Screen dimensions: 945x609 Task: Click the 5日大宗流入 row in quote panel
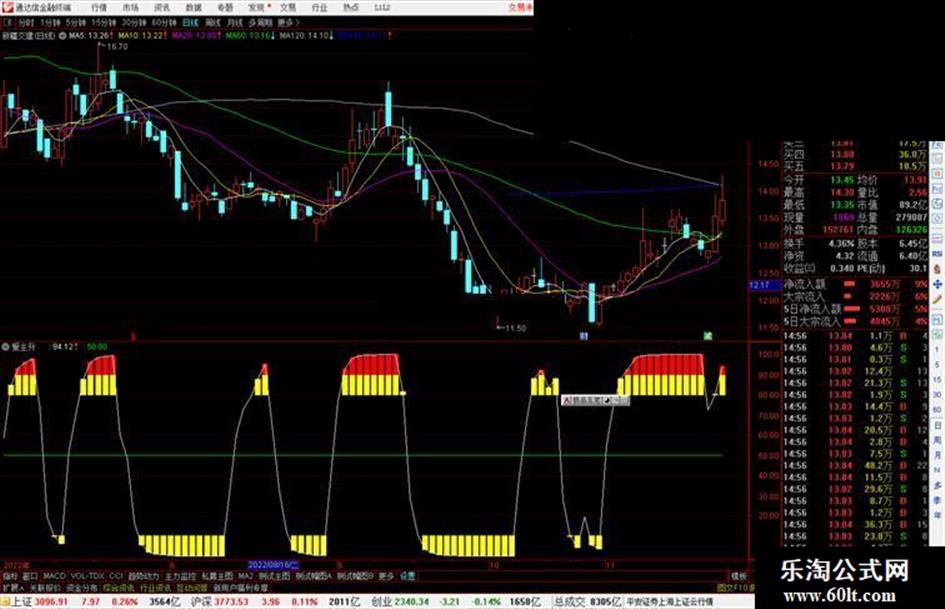[855, 322]
